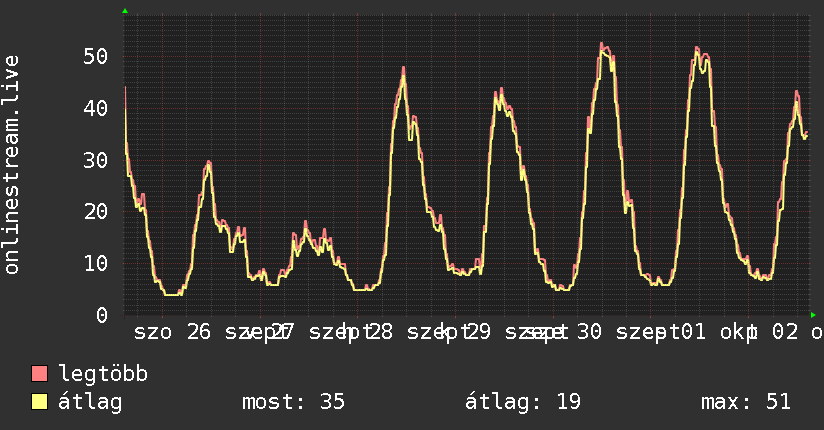824x430 pixels.
Task: Click the 'max: 51' statistic value
Action: click(746, 402)
